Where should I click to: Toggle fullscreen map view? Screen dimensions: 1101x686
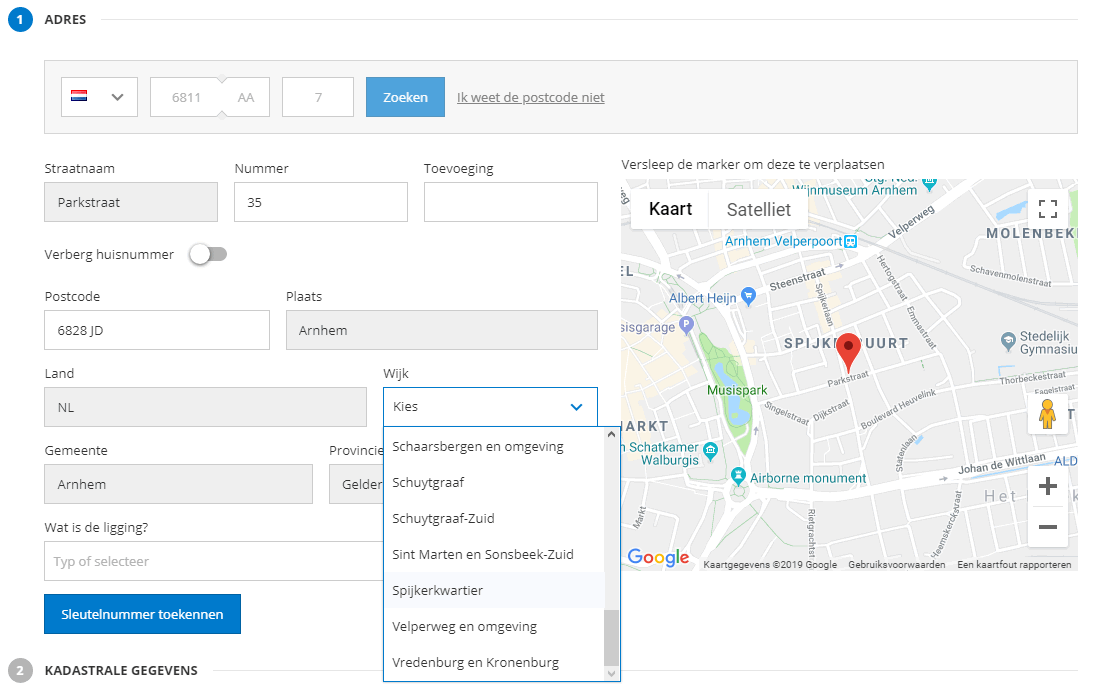1048,209
